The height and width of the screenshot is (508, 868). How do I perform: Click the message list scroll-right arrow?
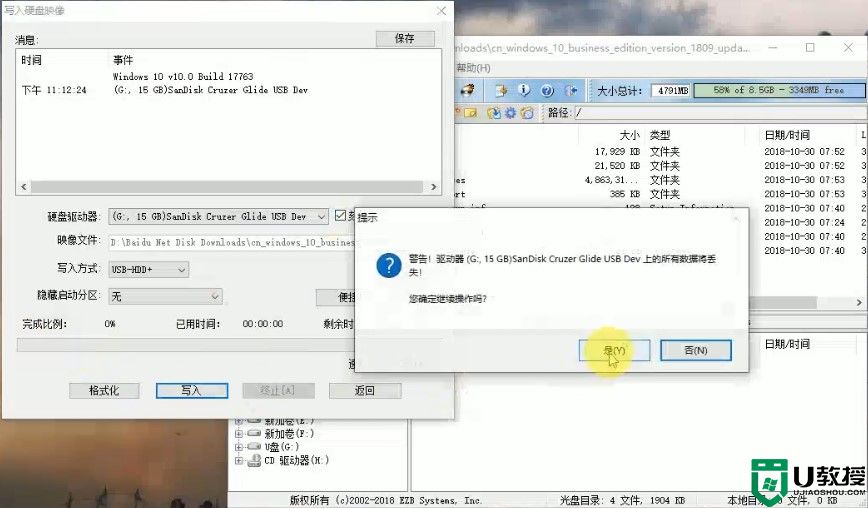click(x=433, y=187)
